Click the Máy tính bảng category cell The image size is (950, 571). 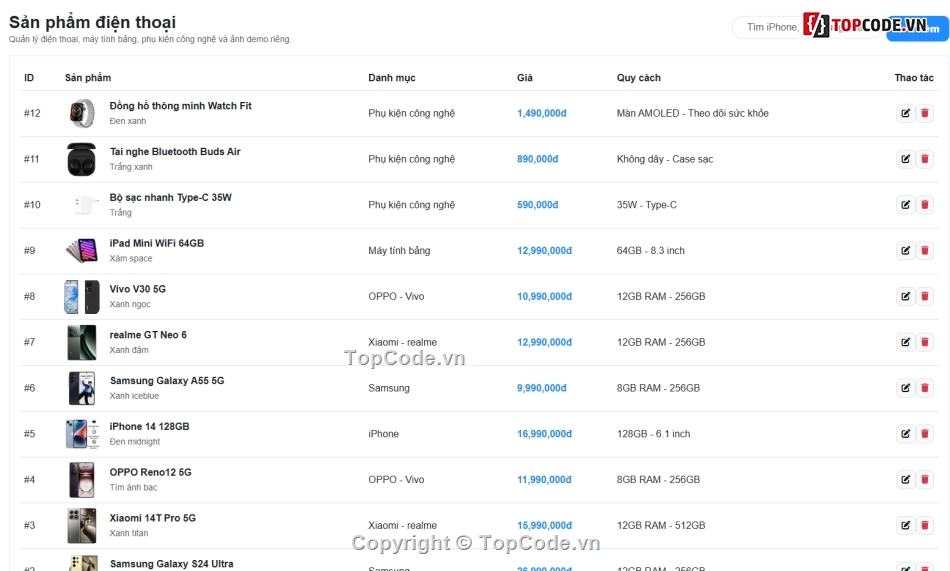pos(399,250)
